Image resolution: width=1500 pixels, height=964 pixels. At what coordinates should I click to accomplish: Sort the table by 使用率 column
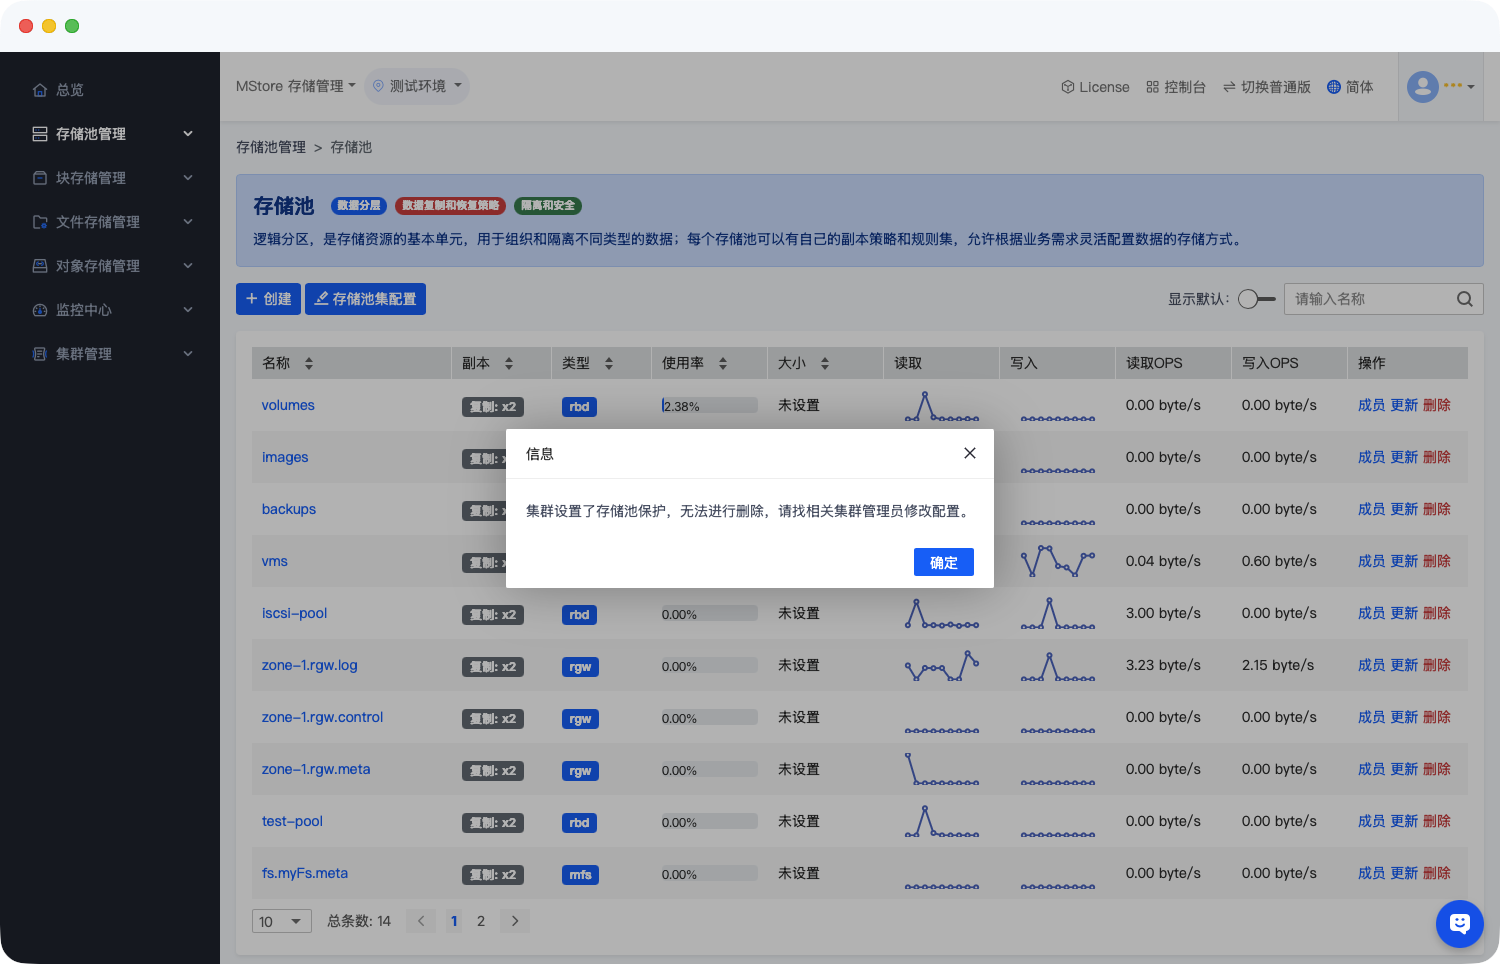[722, 363]
